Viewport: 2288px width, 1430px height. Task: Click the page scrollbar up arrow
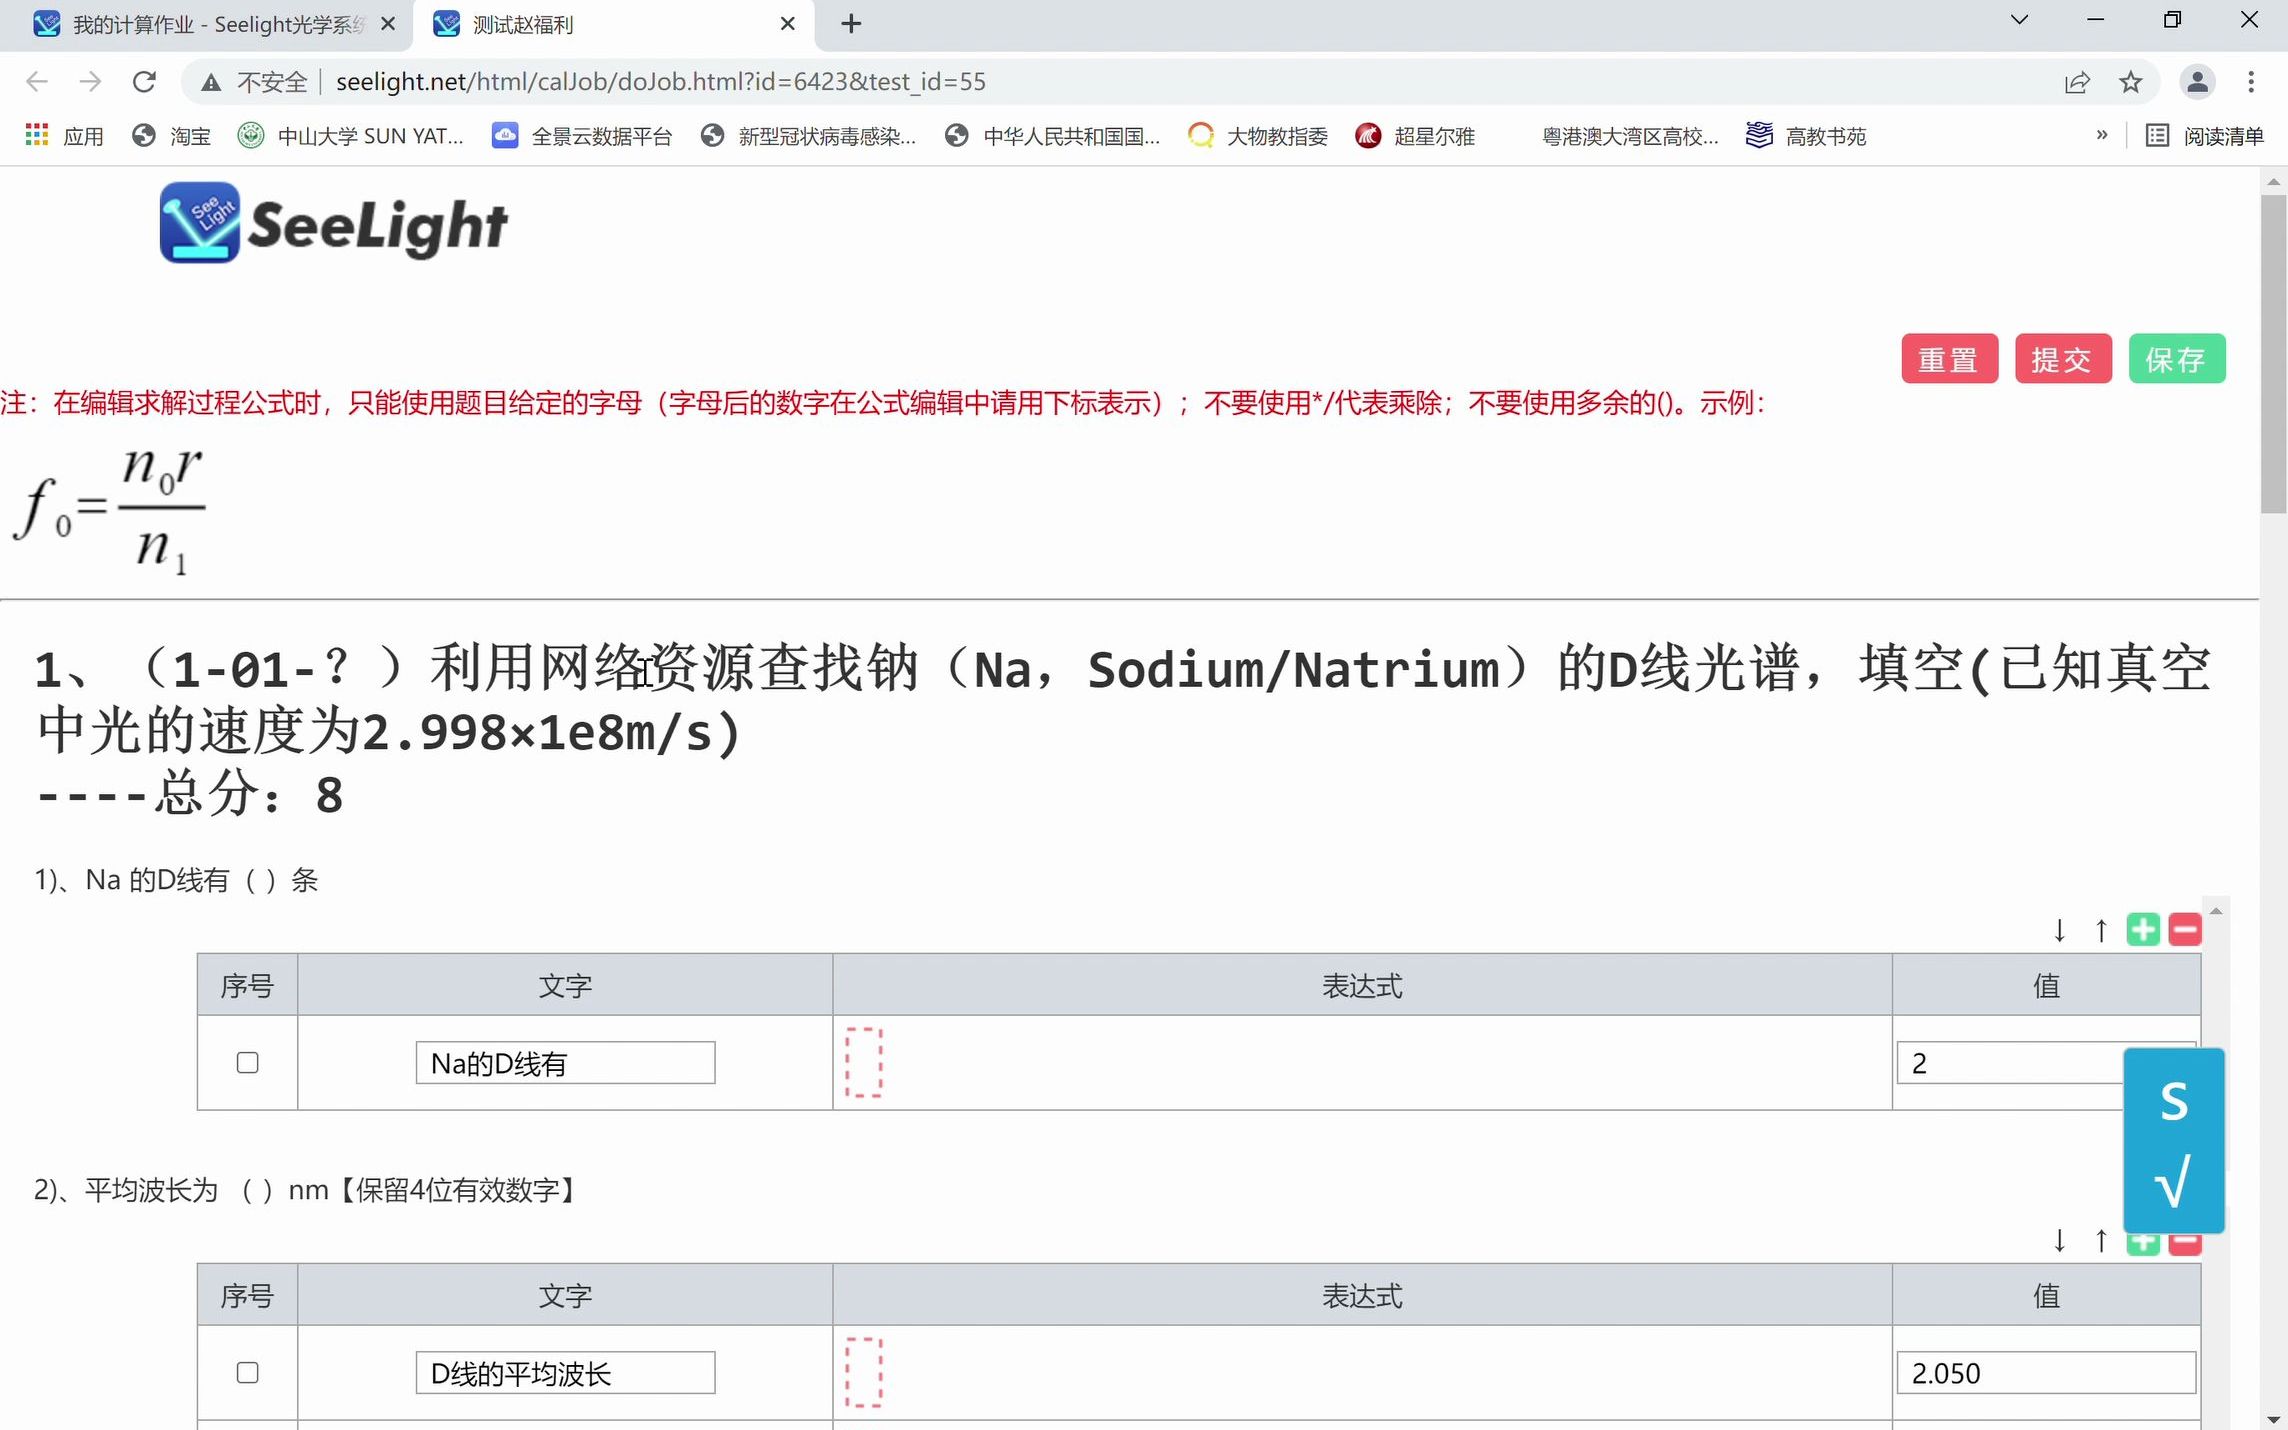pyautogui.click(x=2273, y=182)
